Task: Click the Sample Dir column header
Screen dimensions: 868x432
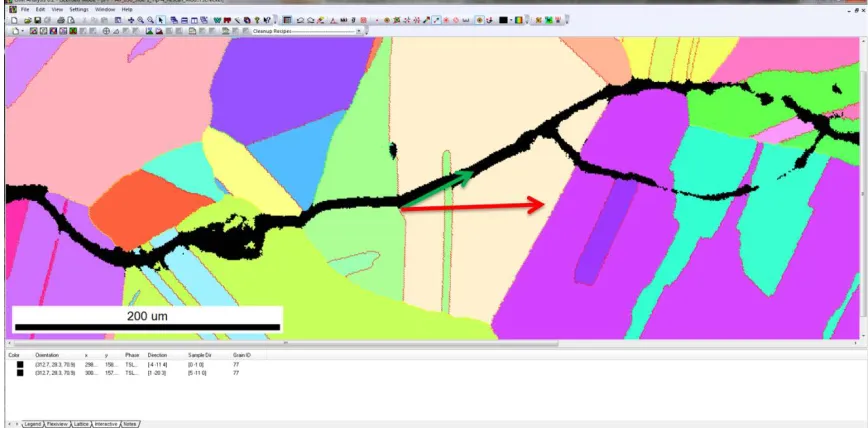Action: (x=198, y=354)
